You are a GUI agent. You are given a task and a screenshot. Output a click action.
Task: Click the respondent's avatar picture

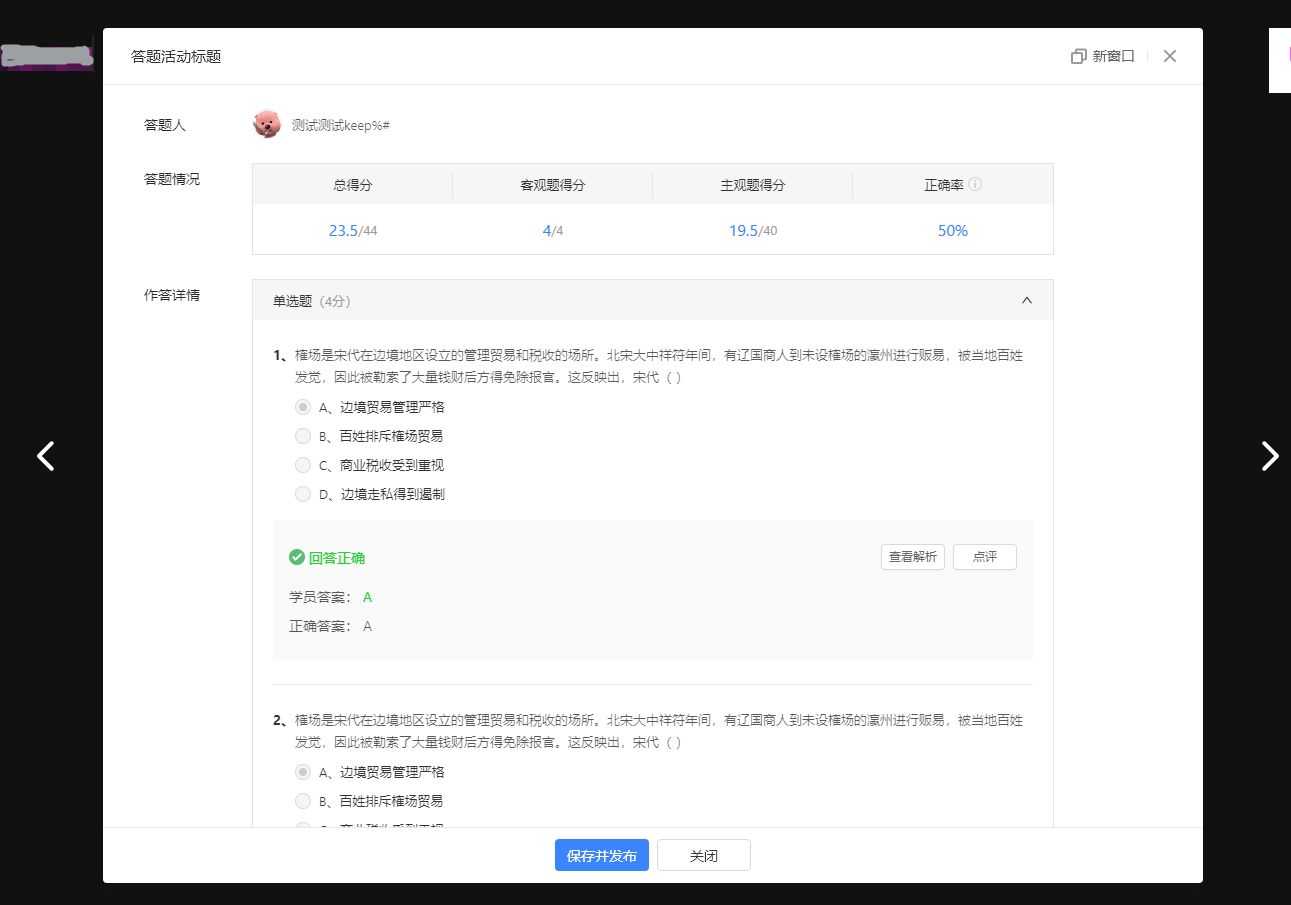coord(267,124)
